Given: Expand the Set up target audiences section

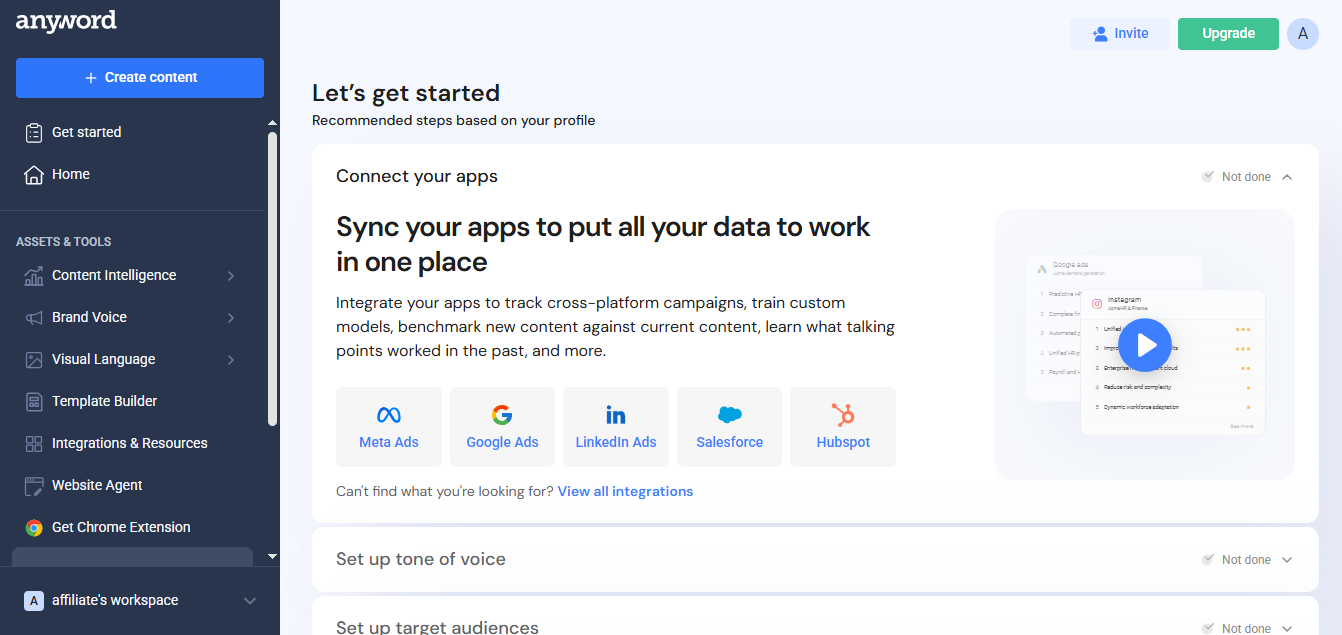Looking at the screenshot, I should click(1287, 628).
